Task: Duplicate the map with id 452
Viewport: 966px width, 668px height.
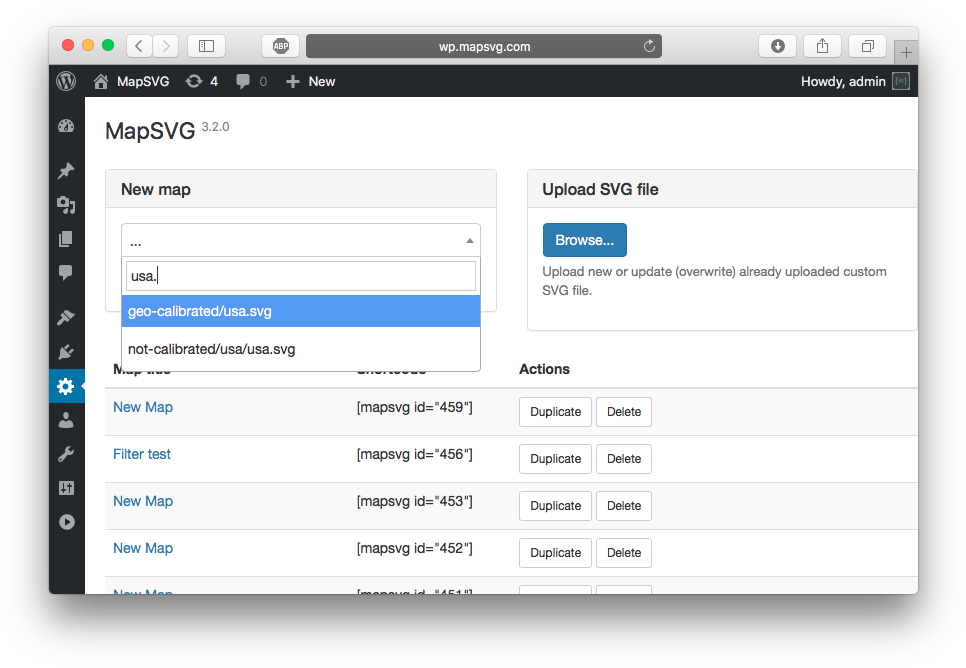Action: [555, 552]
